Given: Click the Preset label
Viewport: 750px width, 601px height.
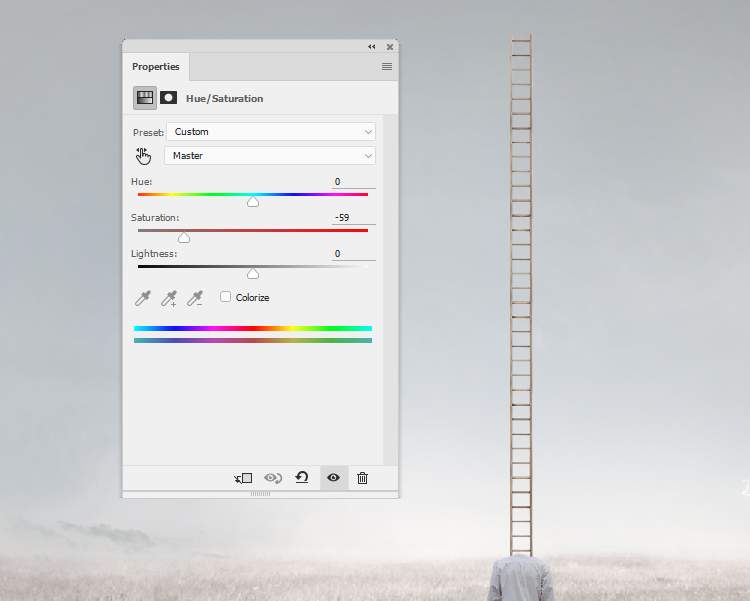Looking at the screenshot, I should point(148,132).
